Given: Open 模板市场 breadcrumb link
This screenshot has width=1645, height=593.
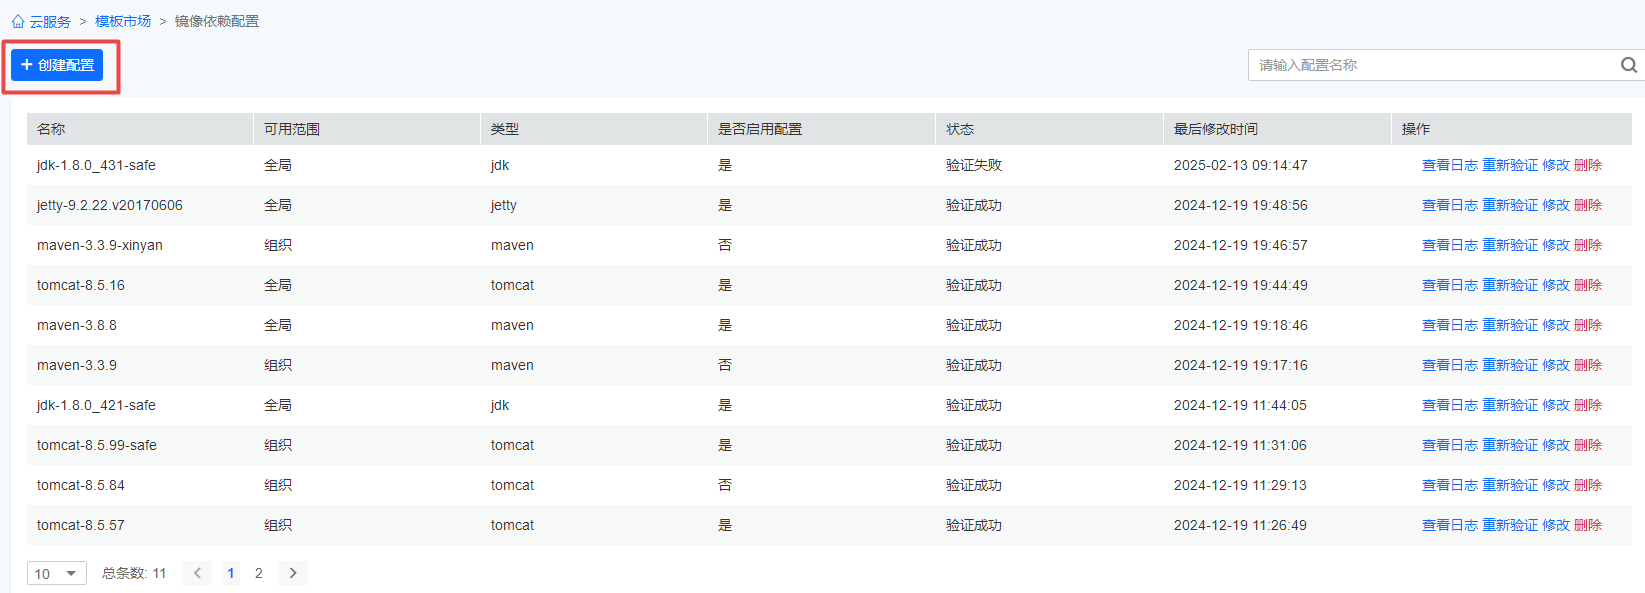Looking at the screenshot, I should coord(123,21).
